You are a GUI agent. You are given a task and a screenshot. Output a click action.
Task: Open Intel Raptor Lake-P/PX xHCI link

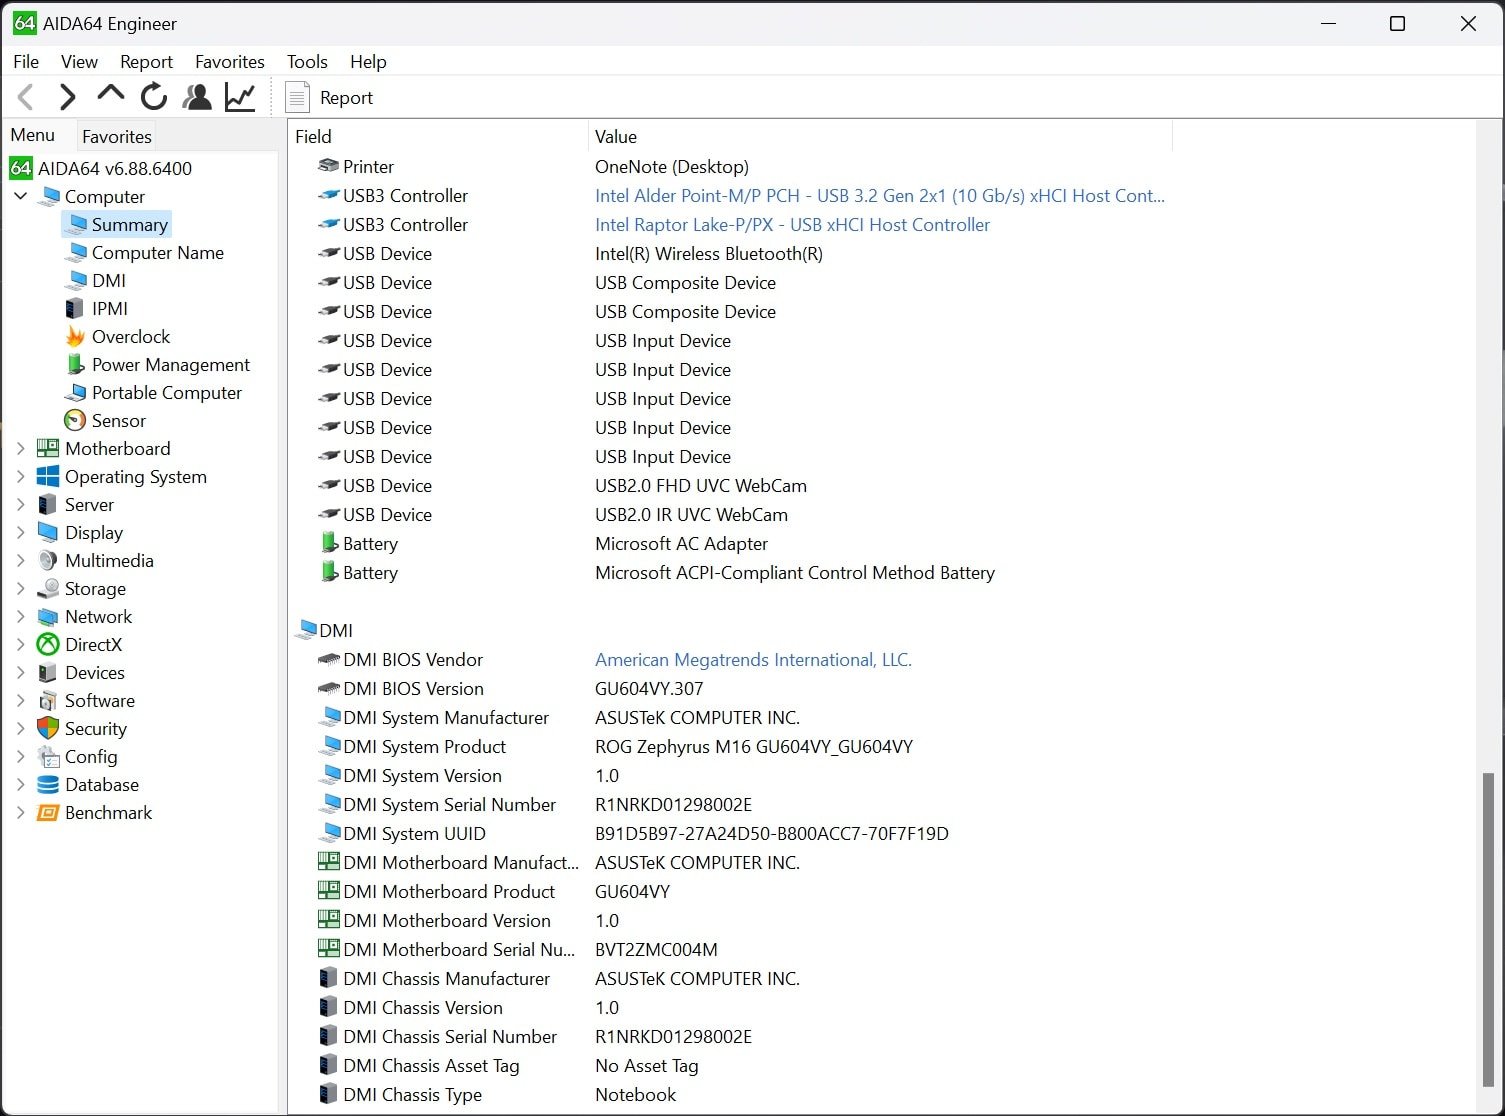tap(792, 224)
